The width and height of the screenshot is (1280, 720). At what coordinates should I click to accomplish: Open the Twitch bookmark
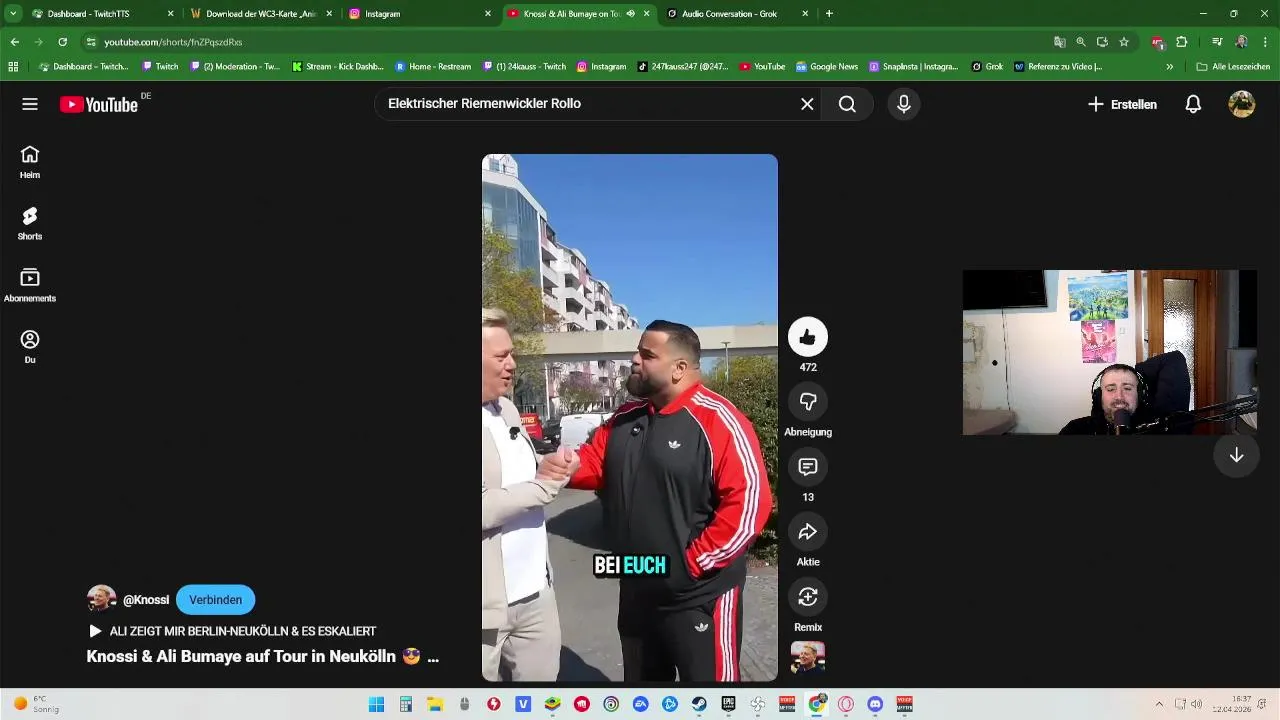[x=160, y=67]
